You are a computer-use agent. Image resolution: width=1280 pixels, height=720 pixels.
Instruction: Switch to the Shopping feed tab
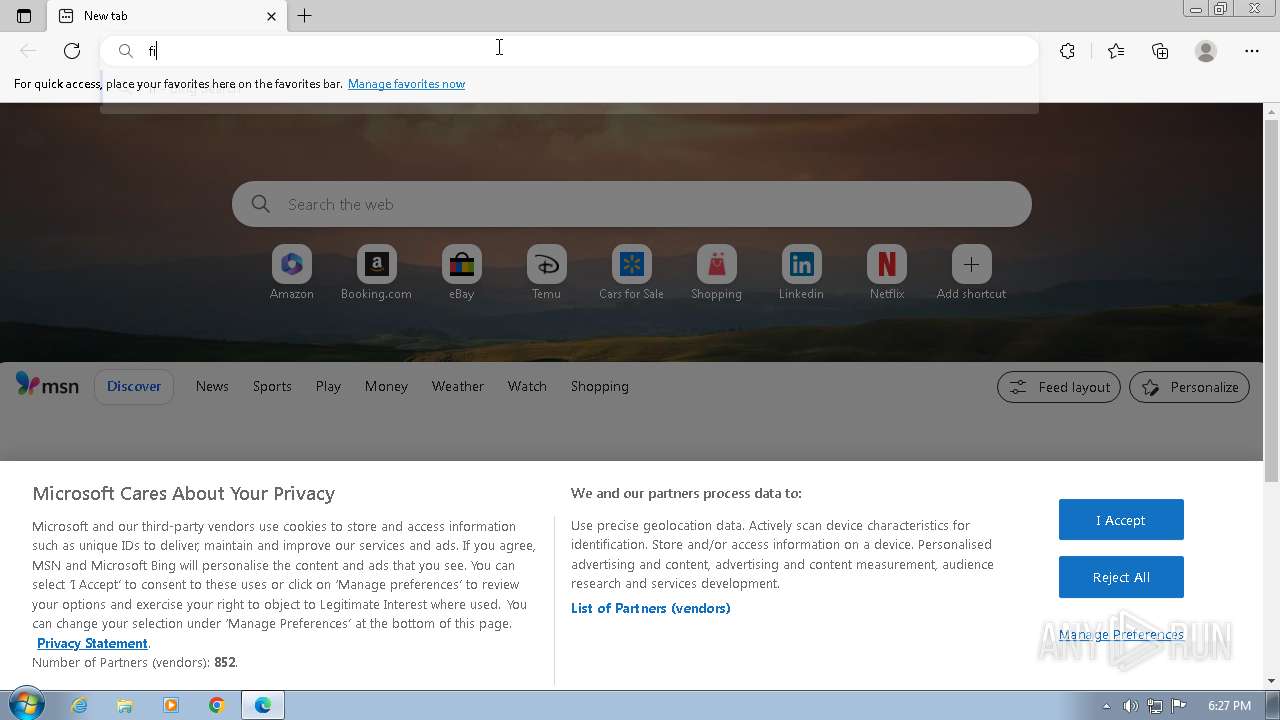pos(599,386)
